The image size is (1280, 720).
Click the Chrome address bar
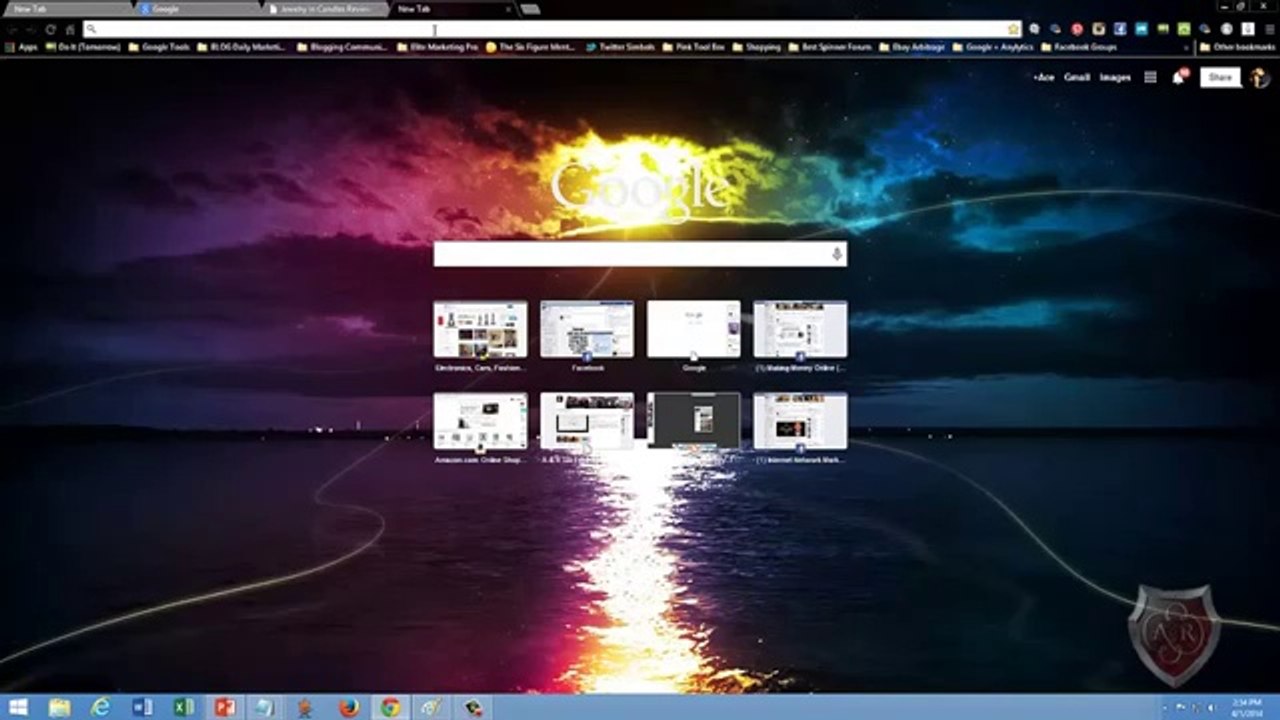pyautogui.click(x=552, y=30)
